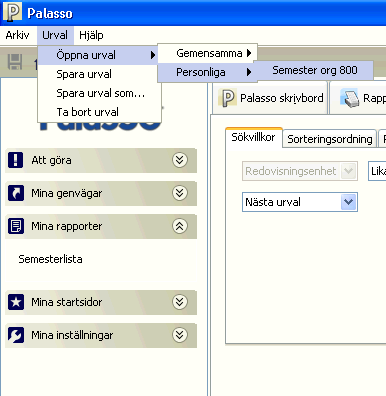Click the Mina rapporter document icon
This screenshot has height=396, width=386.
tap(15, 226)
